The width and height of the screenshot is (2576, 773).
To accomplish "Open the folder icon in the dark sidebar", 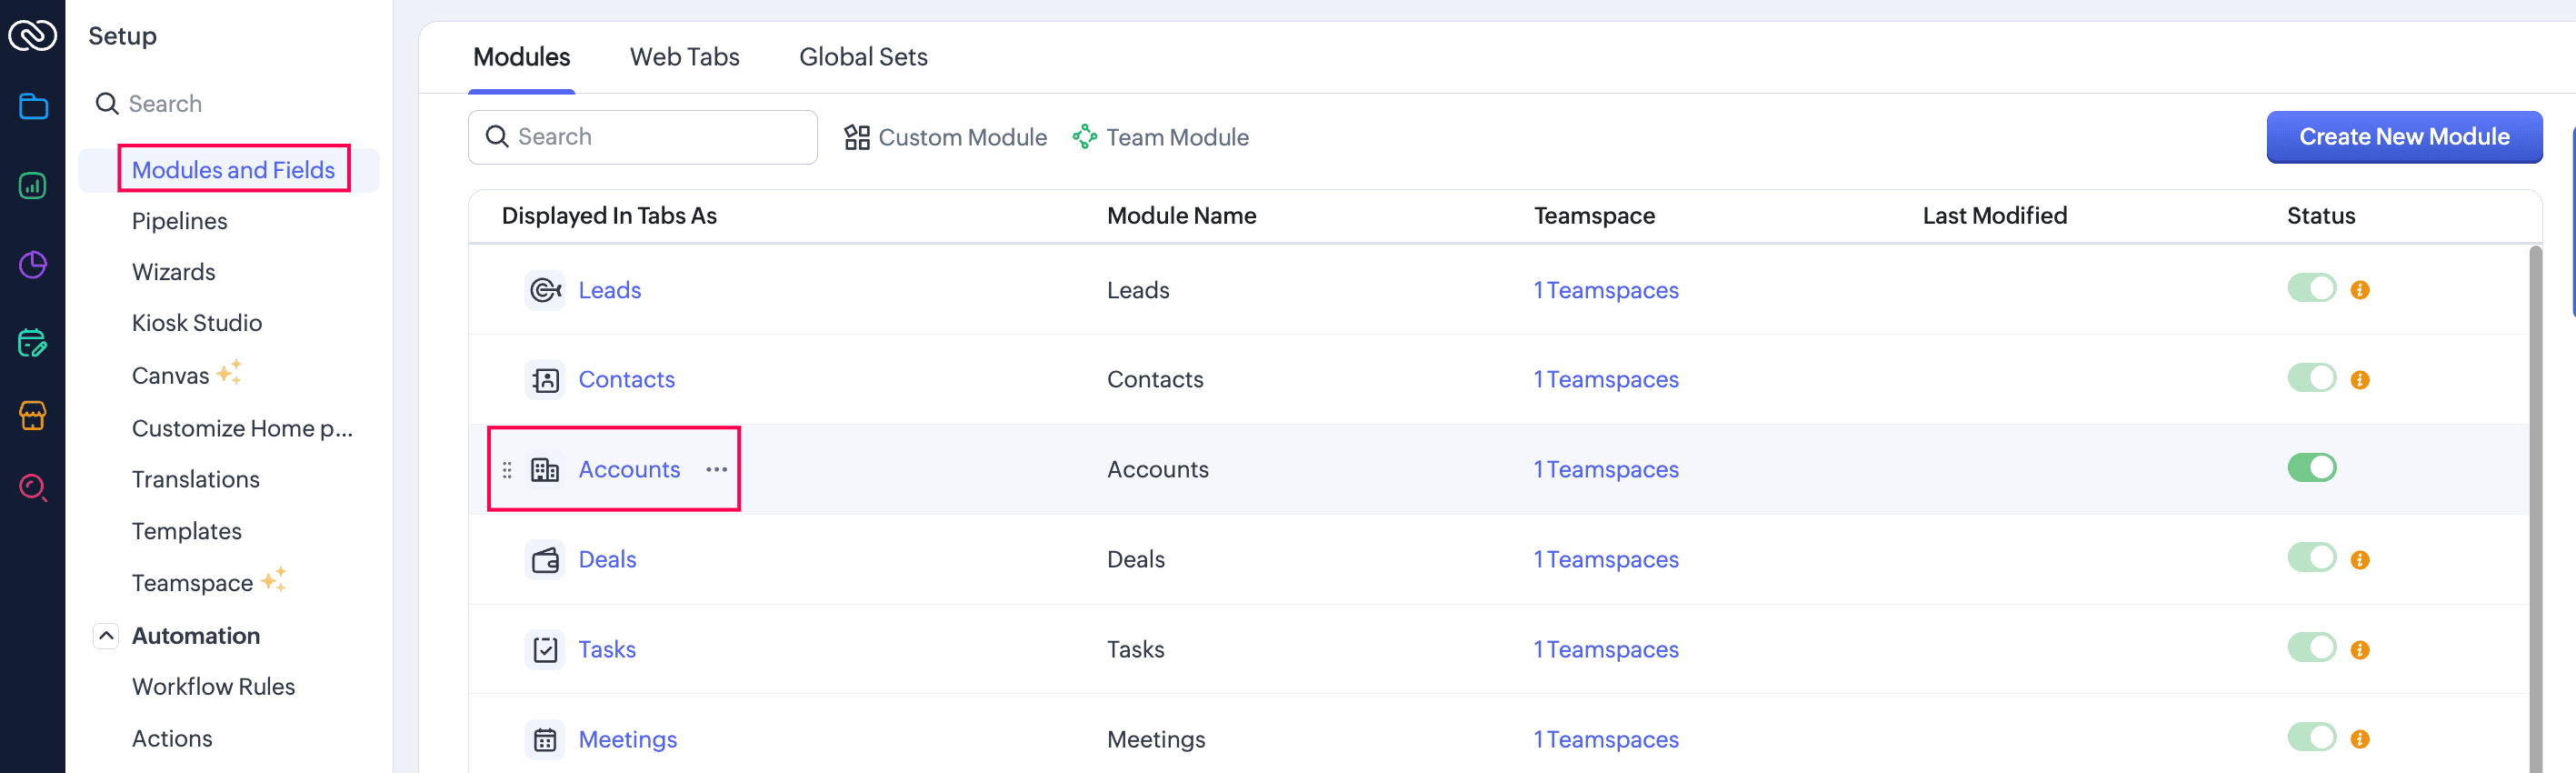I will coord(33,106).
